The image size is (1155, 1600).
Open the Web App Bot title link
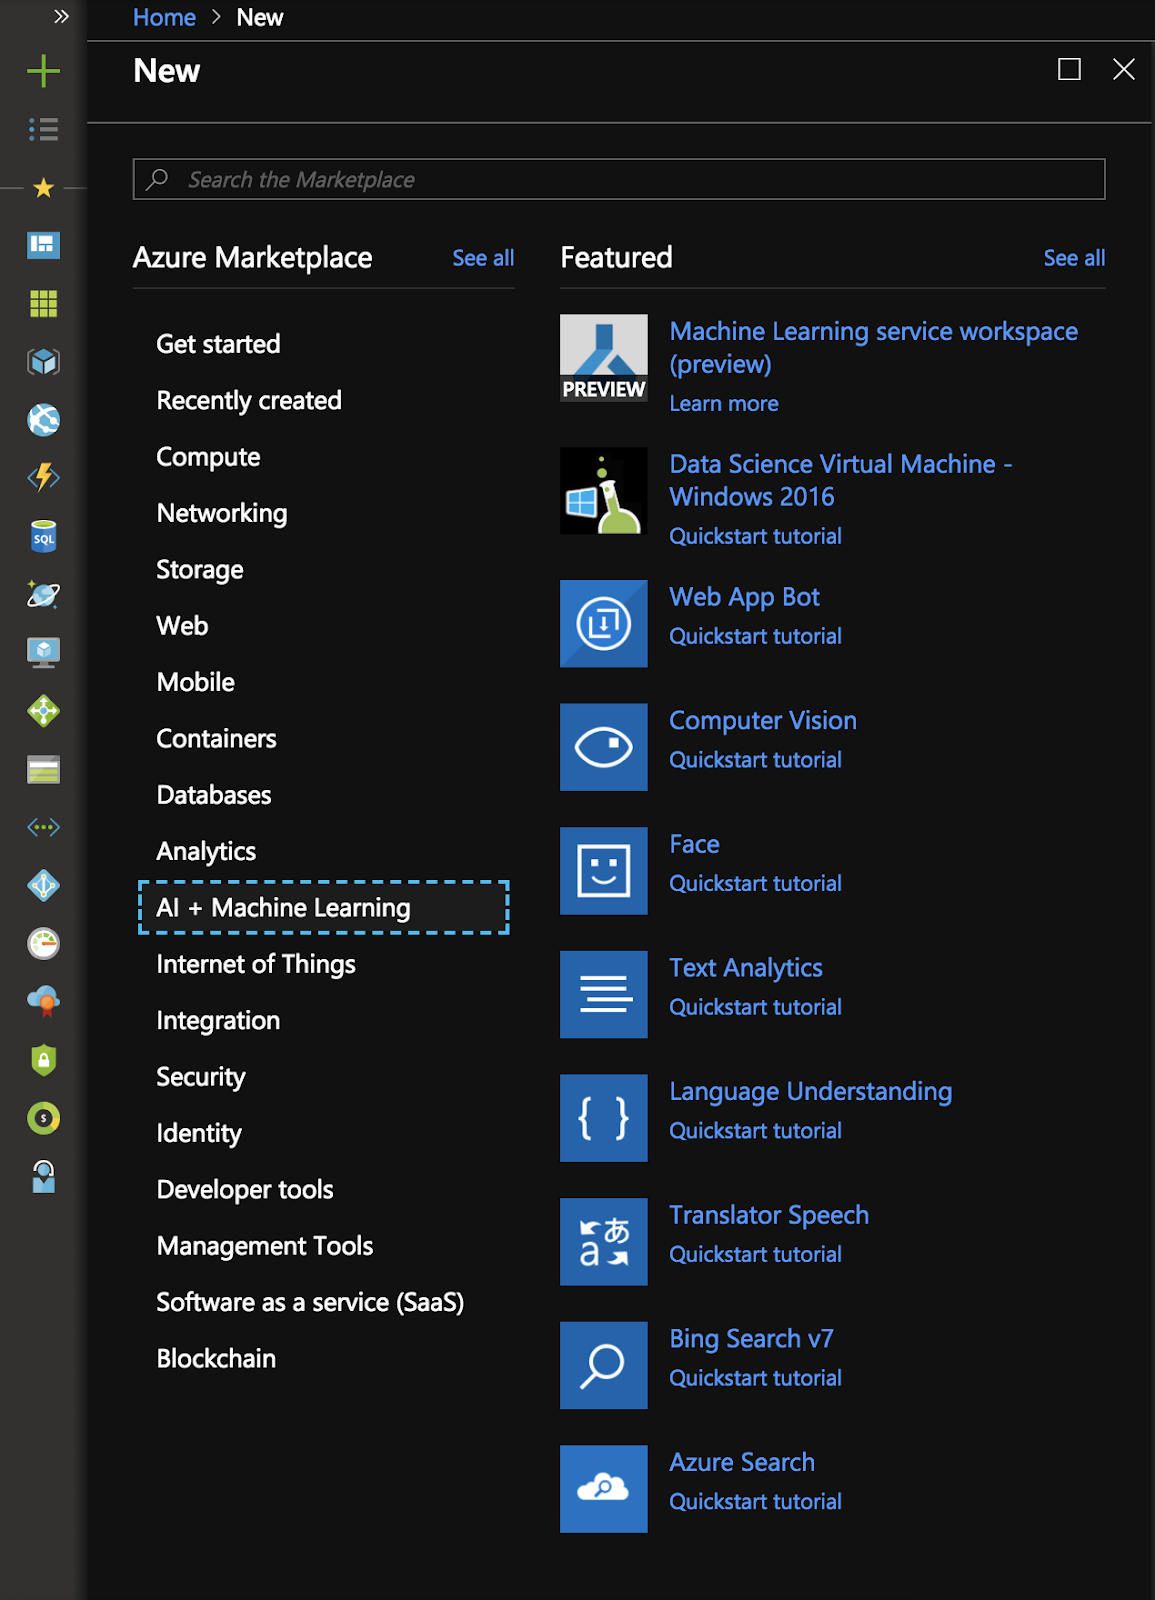pyautogui.click(x=744, y=598)
